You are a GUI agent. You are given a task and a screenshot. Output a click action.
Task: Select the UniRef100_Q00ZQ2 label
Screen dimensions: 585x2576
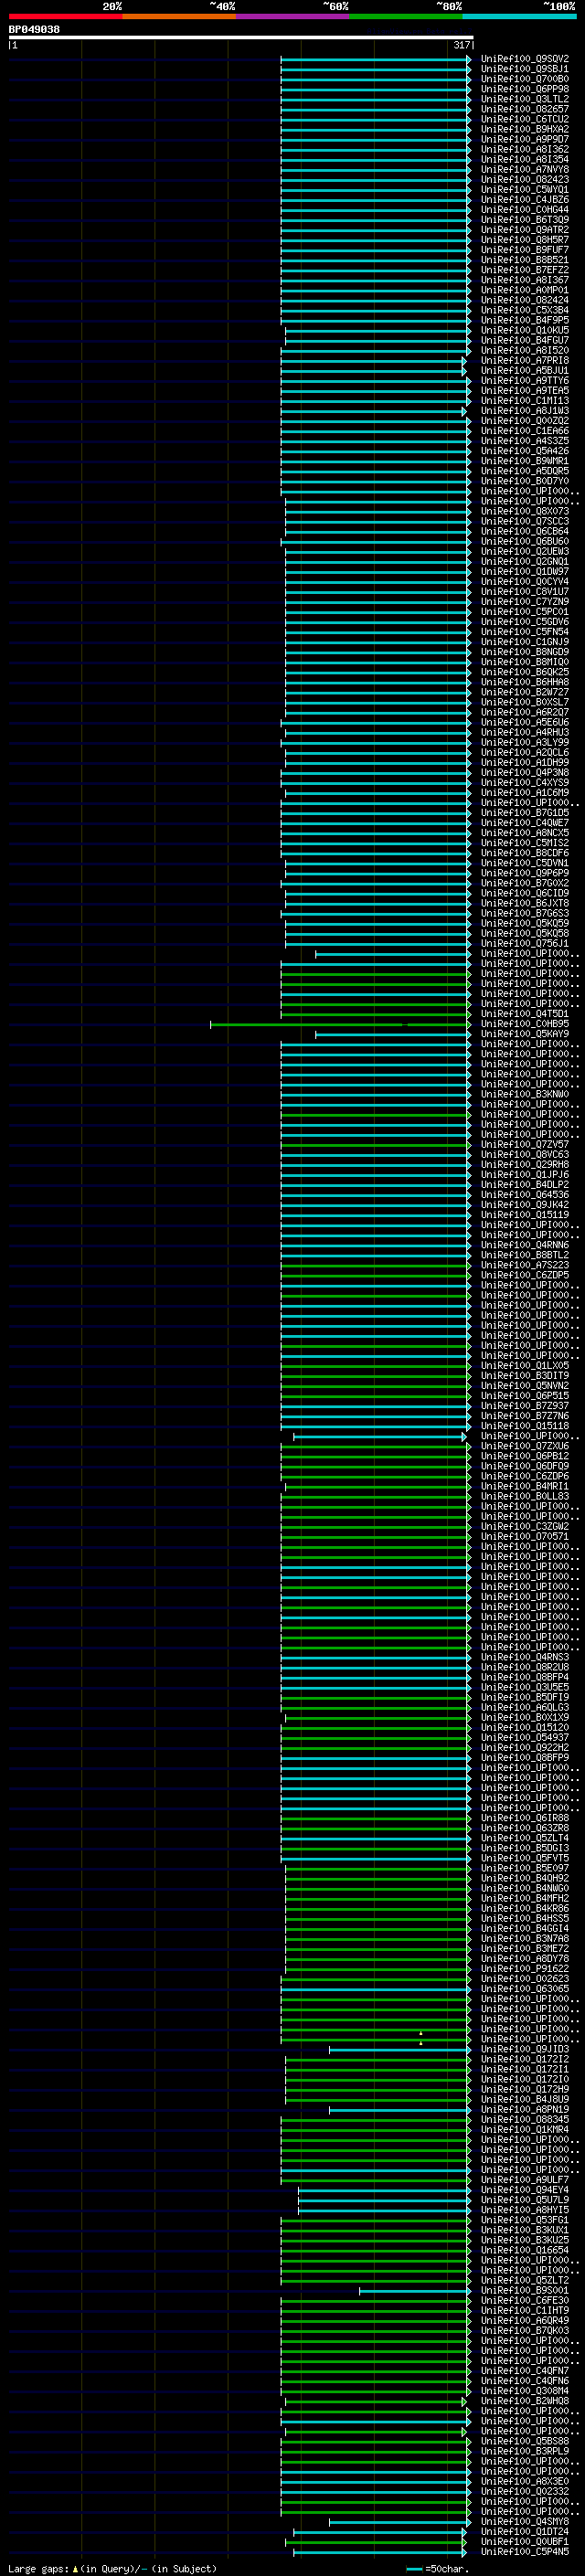(525, 421)
